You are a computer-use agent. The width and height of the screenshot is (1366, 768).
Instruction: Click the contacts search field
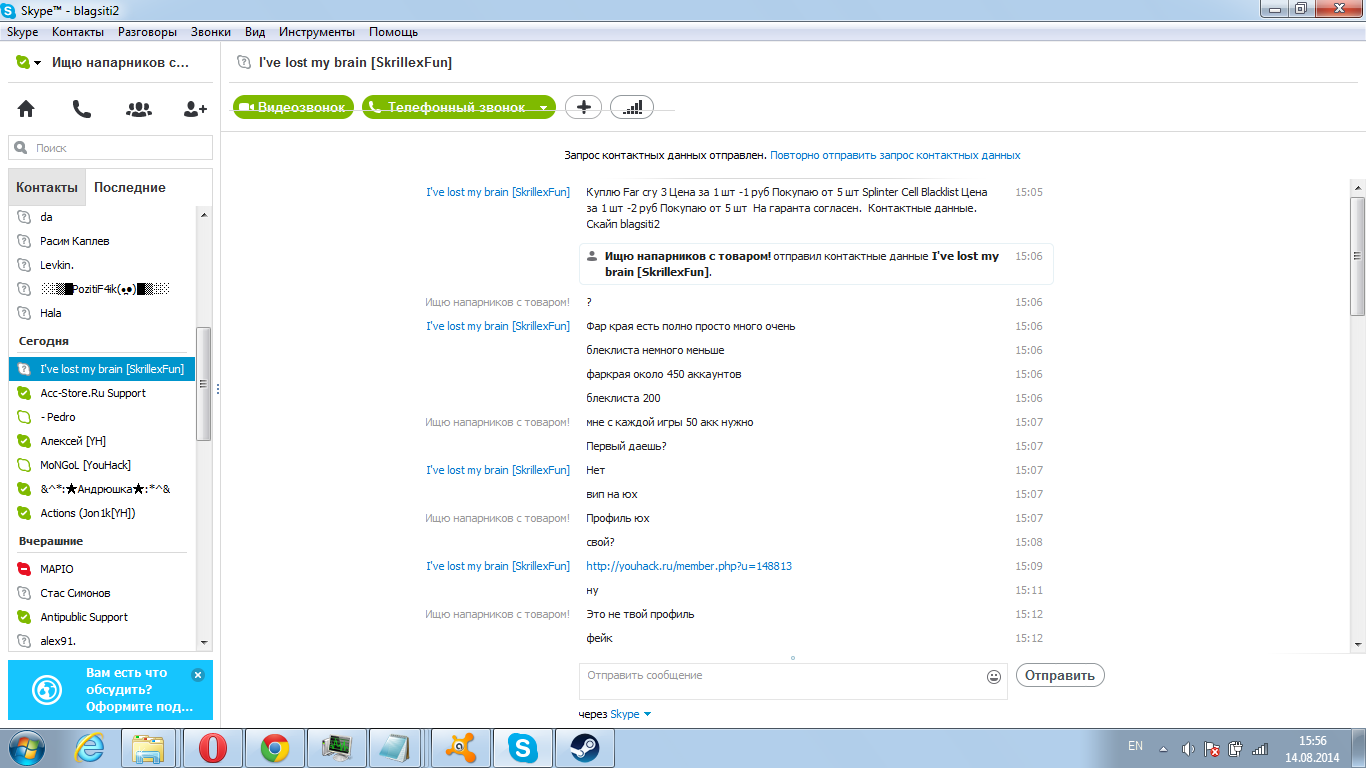[x=111, y=148]
